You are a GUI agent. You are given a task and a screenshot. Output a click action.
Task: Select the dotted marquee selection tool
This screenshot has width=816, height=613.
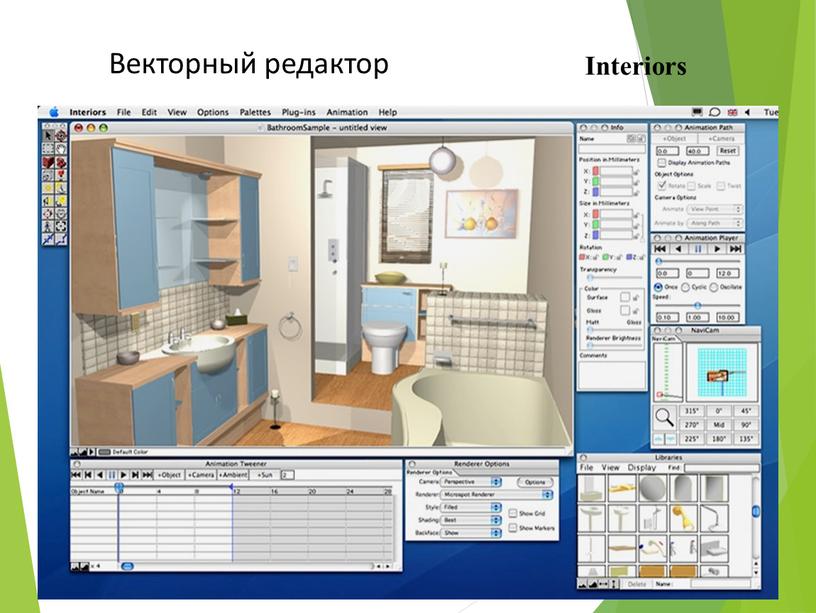[48, 149]
